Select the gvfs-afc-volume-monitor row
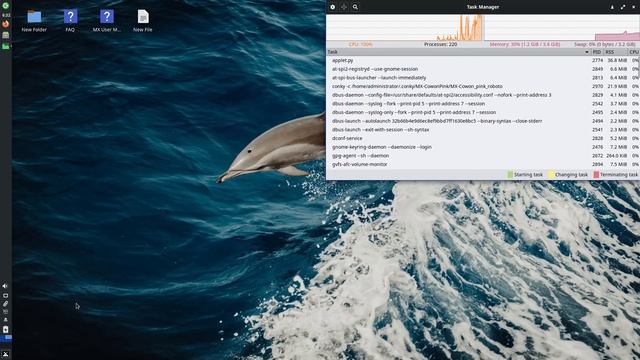 483,164
